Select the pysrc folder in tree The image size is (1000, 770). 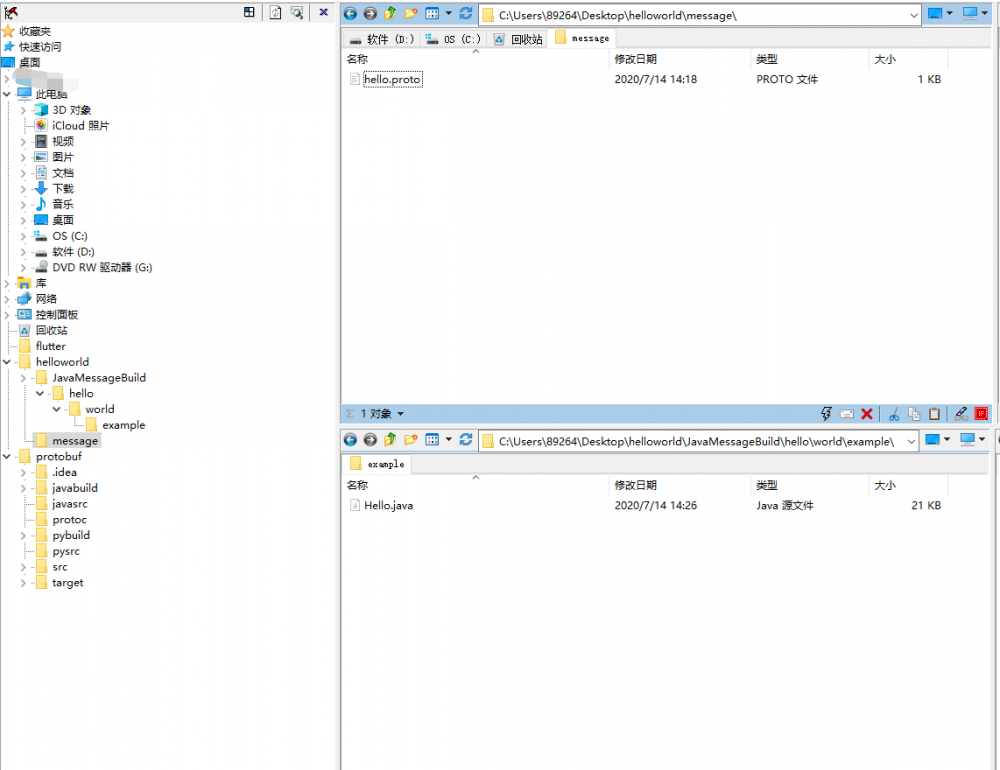[66, 551]
